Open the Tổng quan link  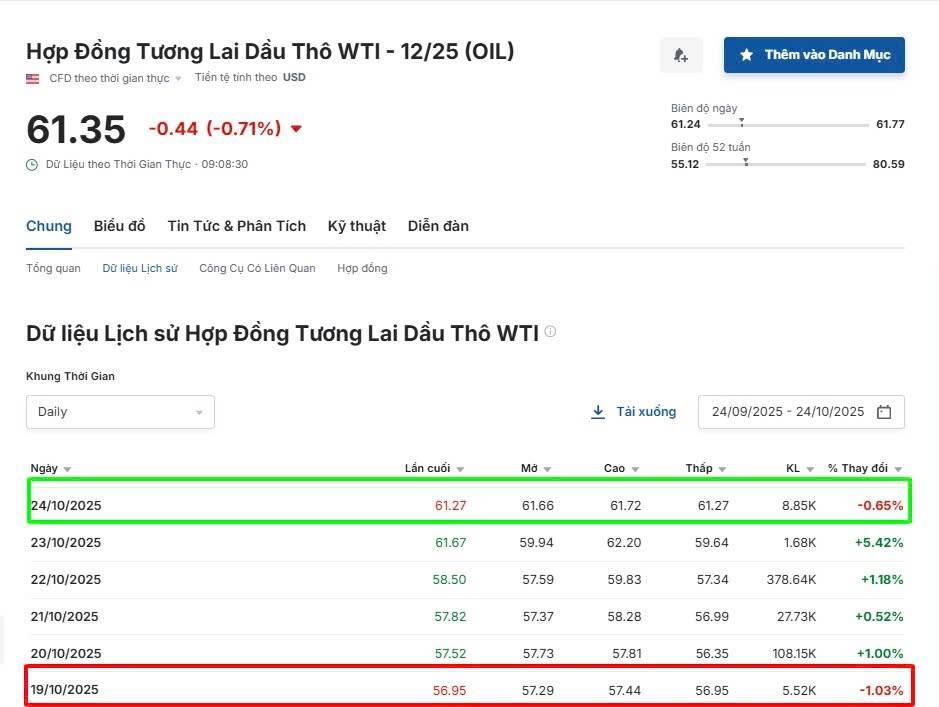[x=52, y=268]
